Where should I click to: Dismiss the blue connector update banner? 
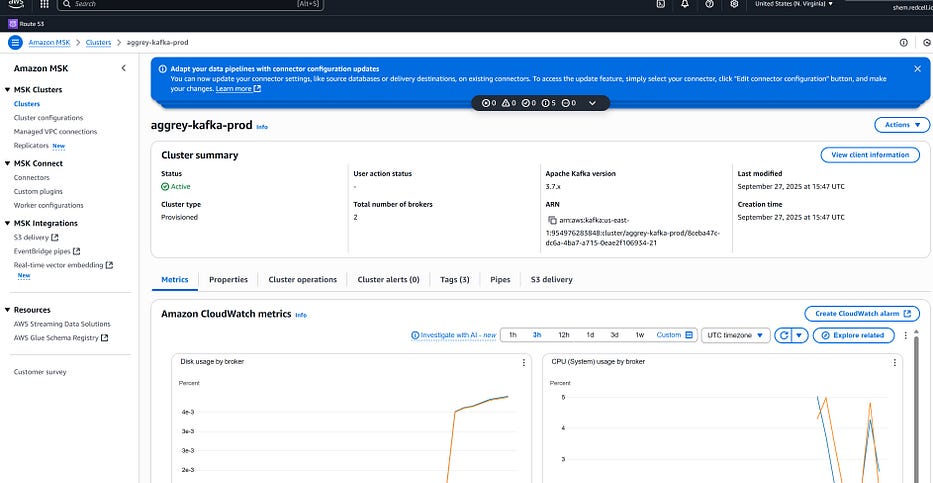917,68
